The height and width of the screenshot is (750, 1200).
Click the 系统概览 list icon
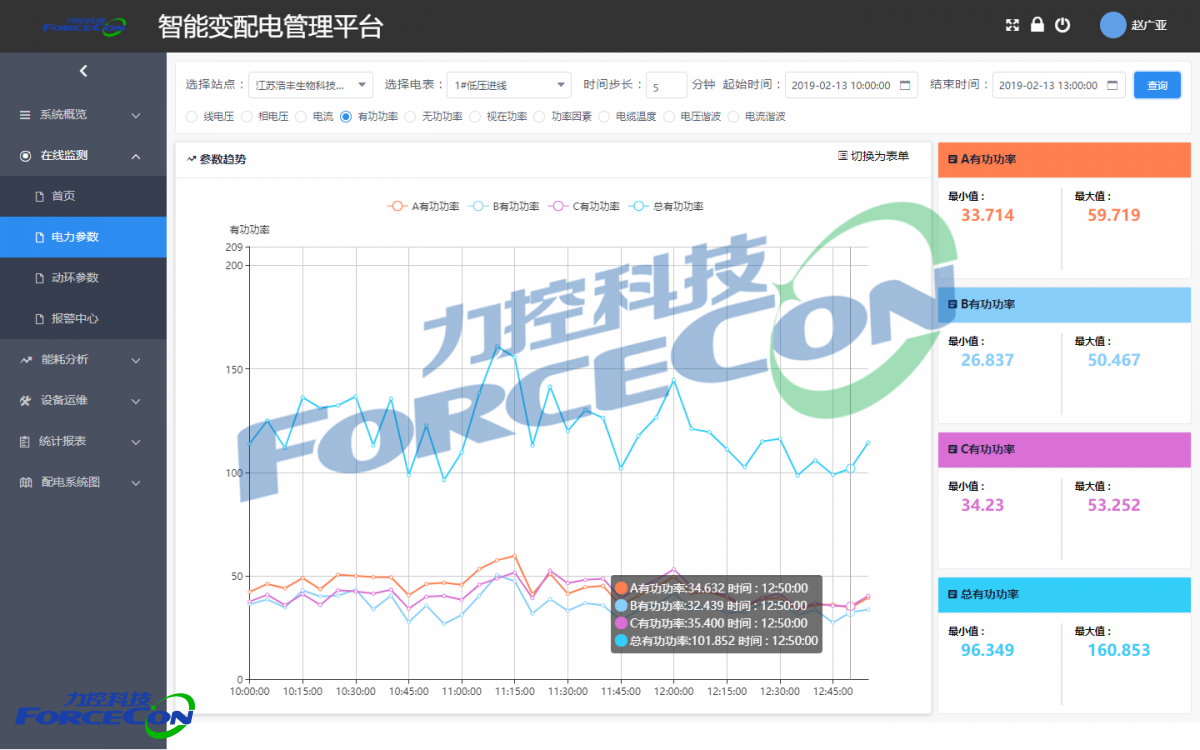point(25,115)
